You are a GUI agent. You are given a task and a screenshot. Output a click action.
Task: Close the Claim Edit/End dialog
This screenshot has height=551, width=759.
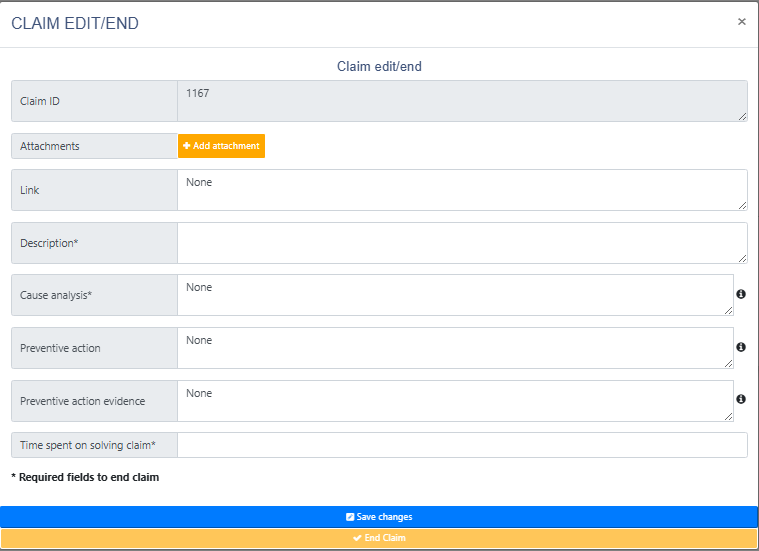(741, 21)
